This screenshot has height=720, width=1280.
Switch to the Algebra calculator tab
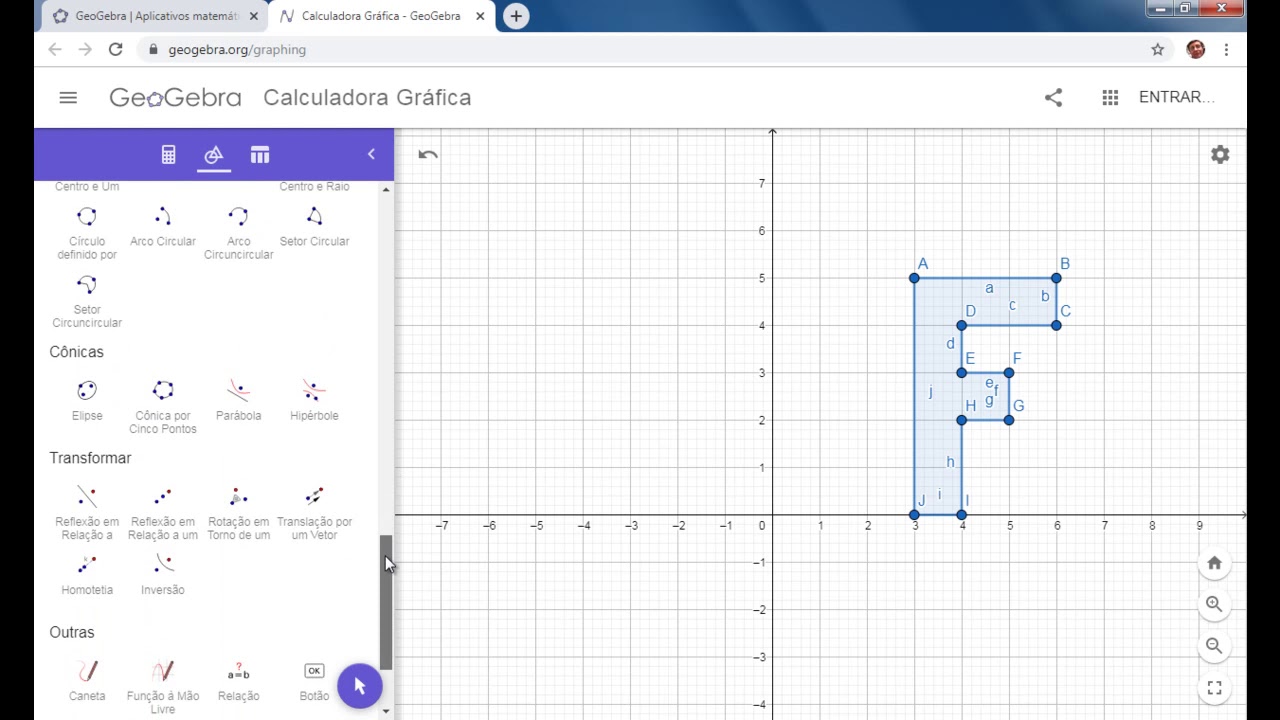tap(168, 155)
